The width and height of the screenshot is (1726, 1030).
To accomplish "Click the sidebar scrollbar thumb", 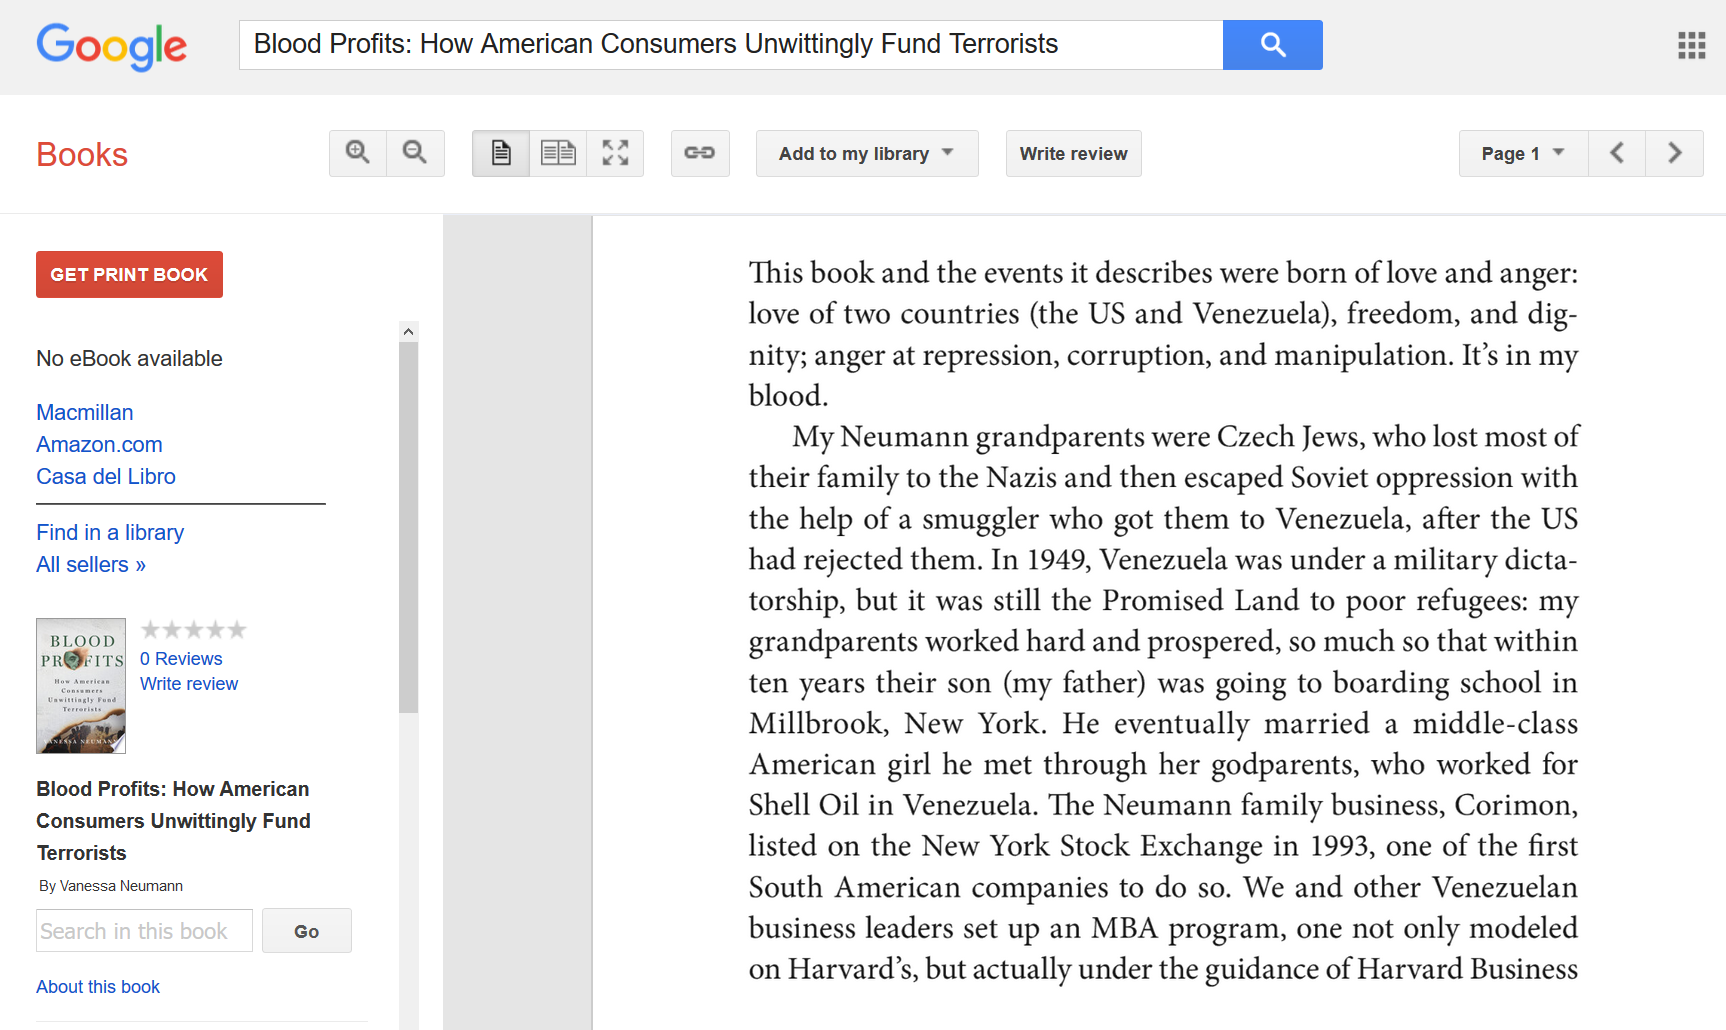I will pos(408,527).
